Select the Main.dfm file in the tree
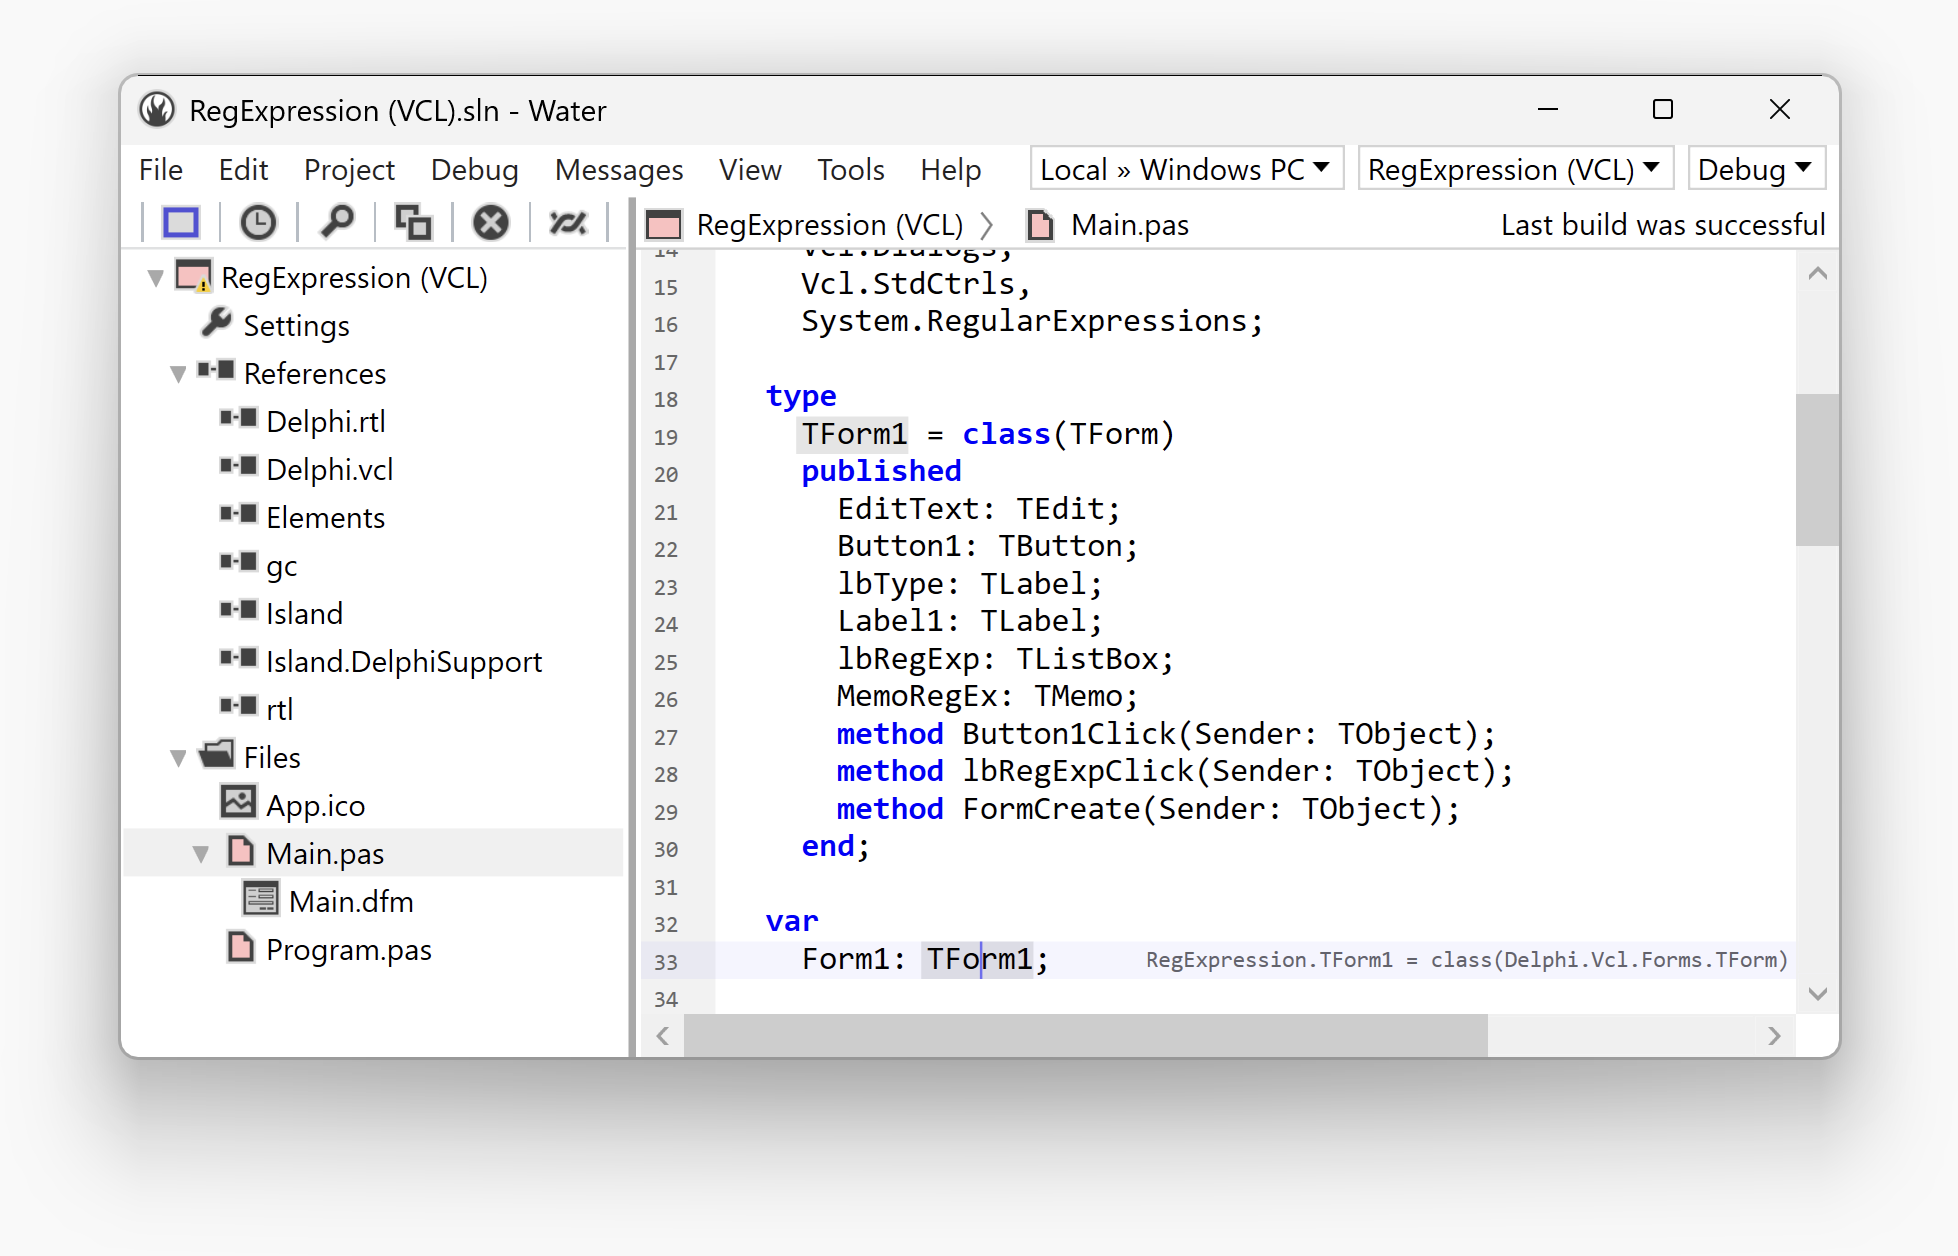1958x1256 pixels. click(x=352, y=900)
